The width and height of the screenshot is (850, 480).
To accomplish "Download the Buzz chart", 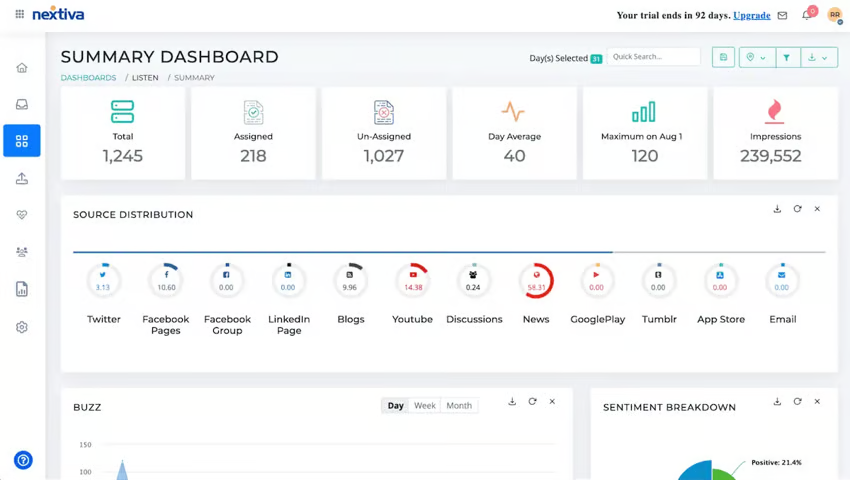I will [x=512, y=402].
